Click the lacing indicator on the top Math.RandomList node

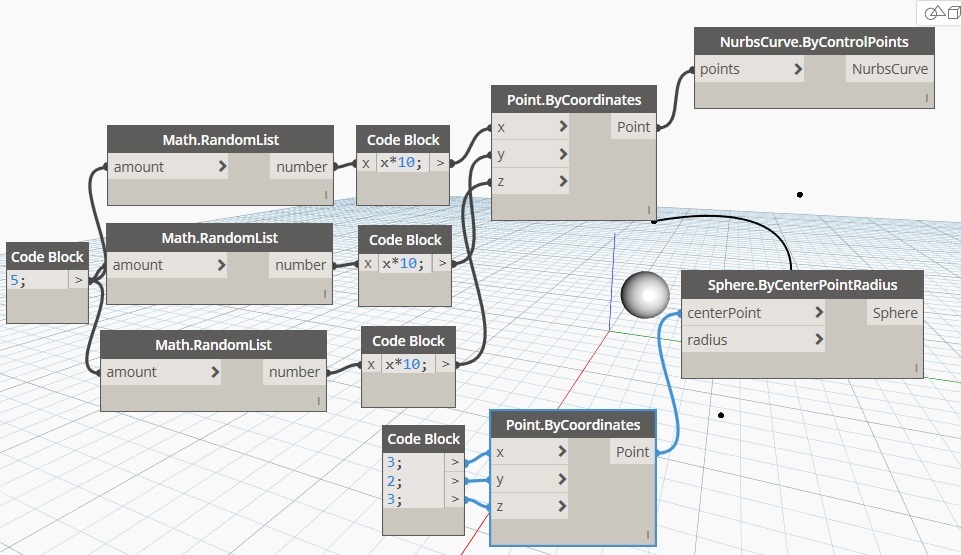point(325,195)
